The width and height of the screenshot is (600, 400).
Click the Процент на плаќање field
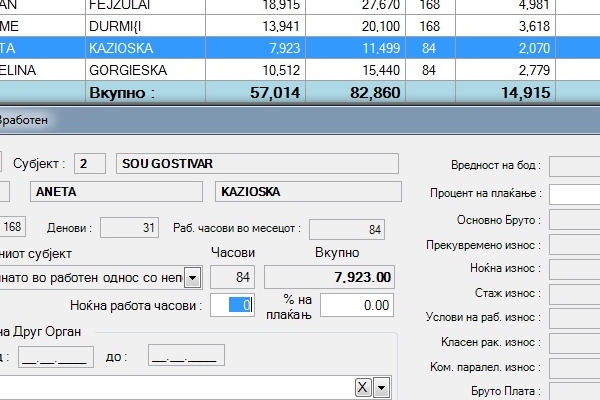(x=574, y=193)
